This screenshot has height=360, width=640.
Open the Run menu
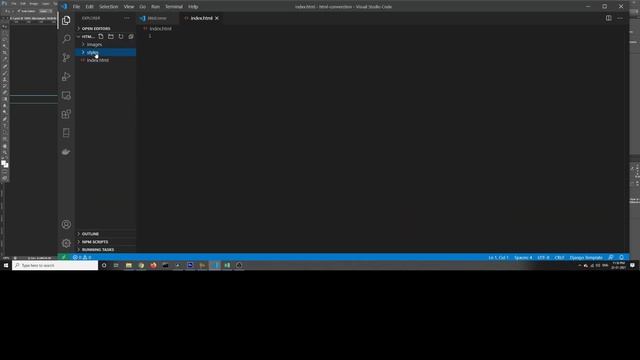pos(156,7)
